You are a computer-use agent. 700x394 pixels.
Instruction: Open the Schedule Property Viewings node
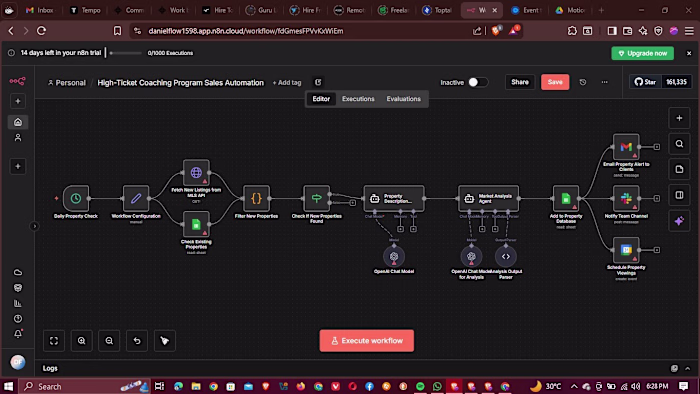(626, 250)
